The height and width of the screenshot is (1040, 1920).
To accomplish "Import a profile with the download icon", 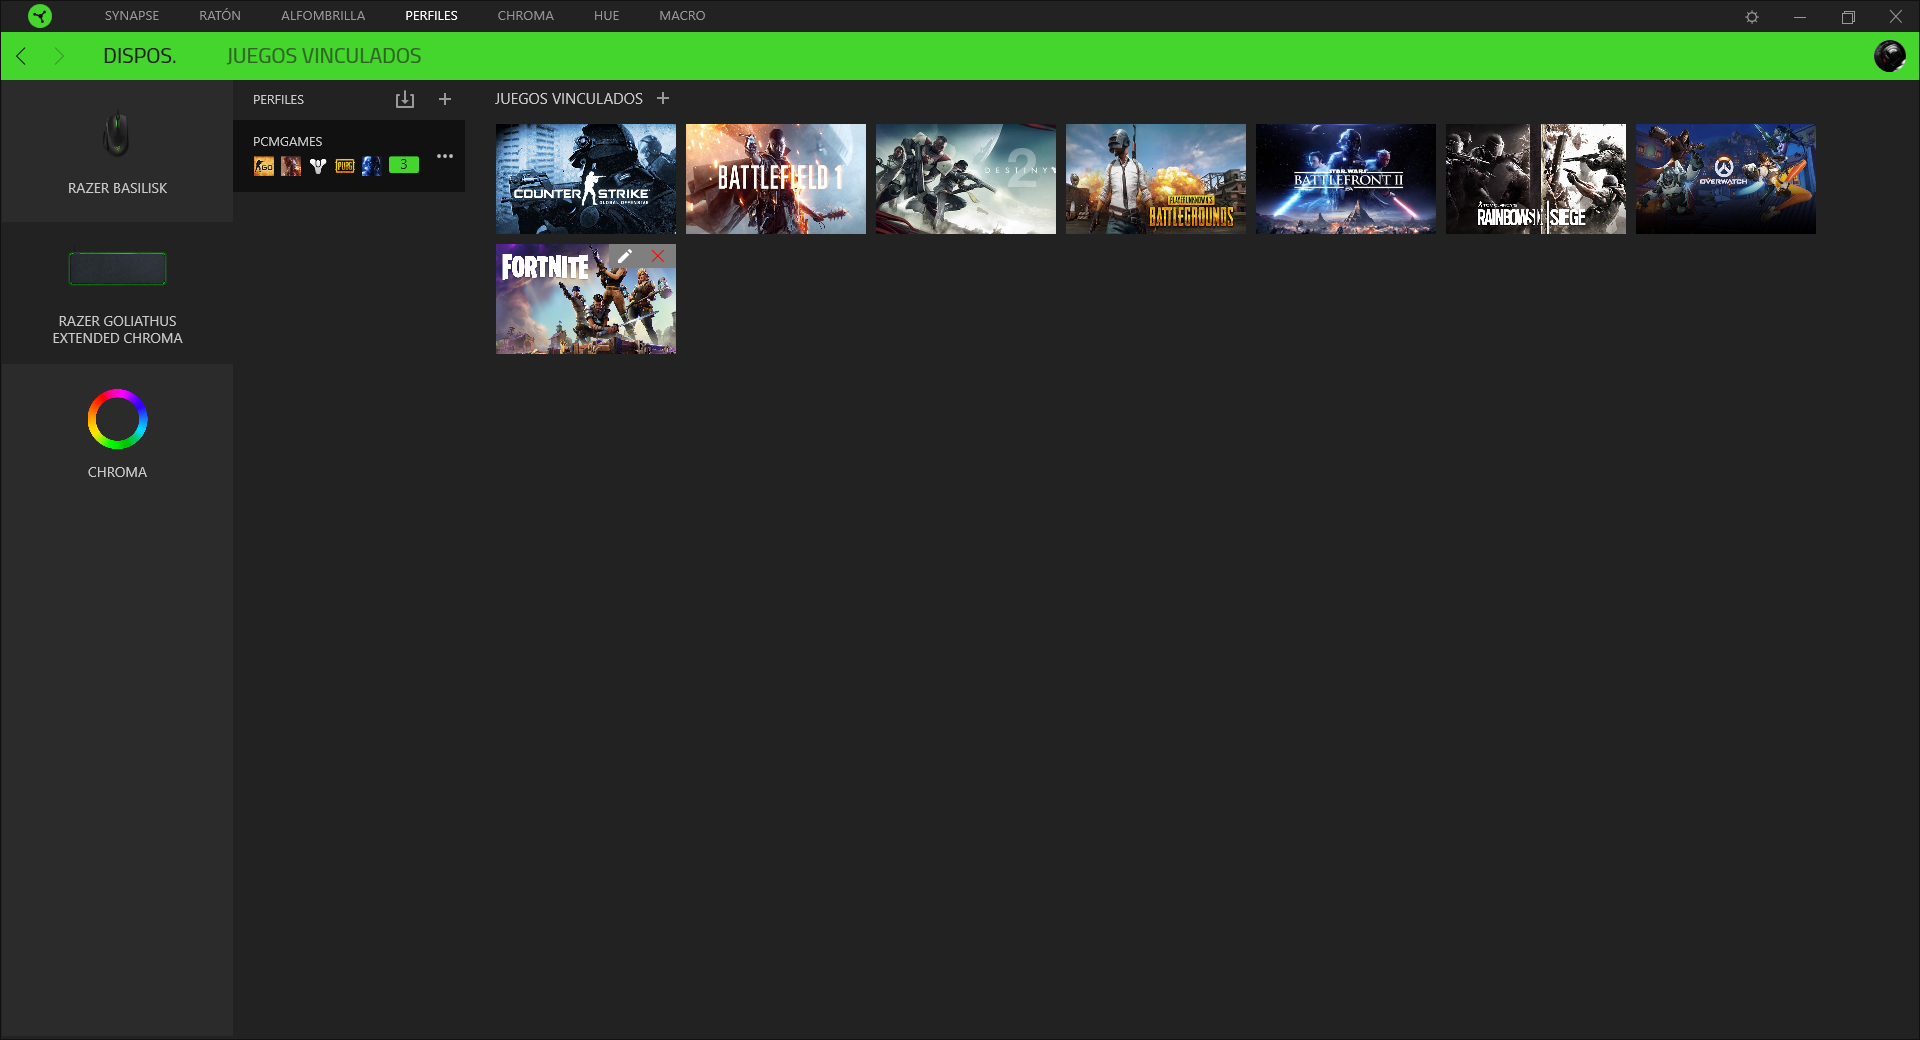I will point(405,99).
